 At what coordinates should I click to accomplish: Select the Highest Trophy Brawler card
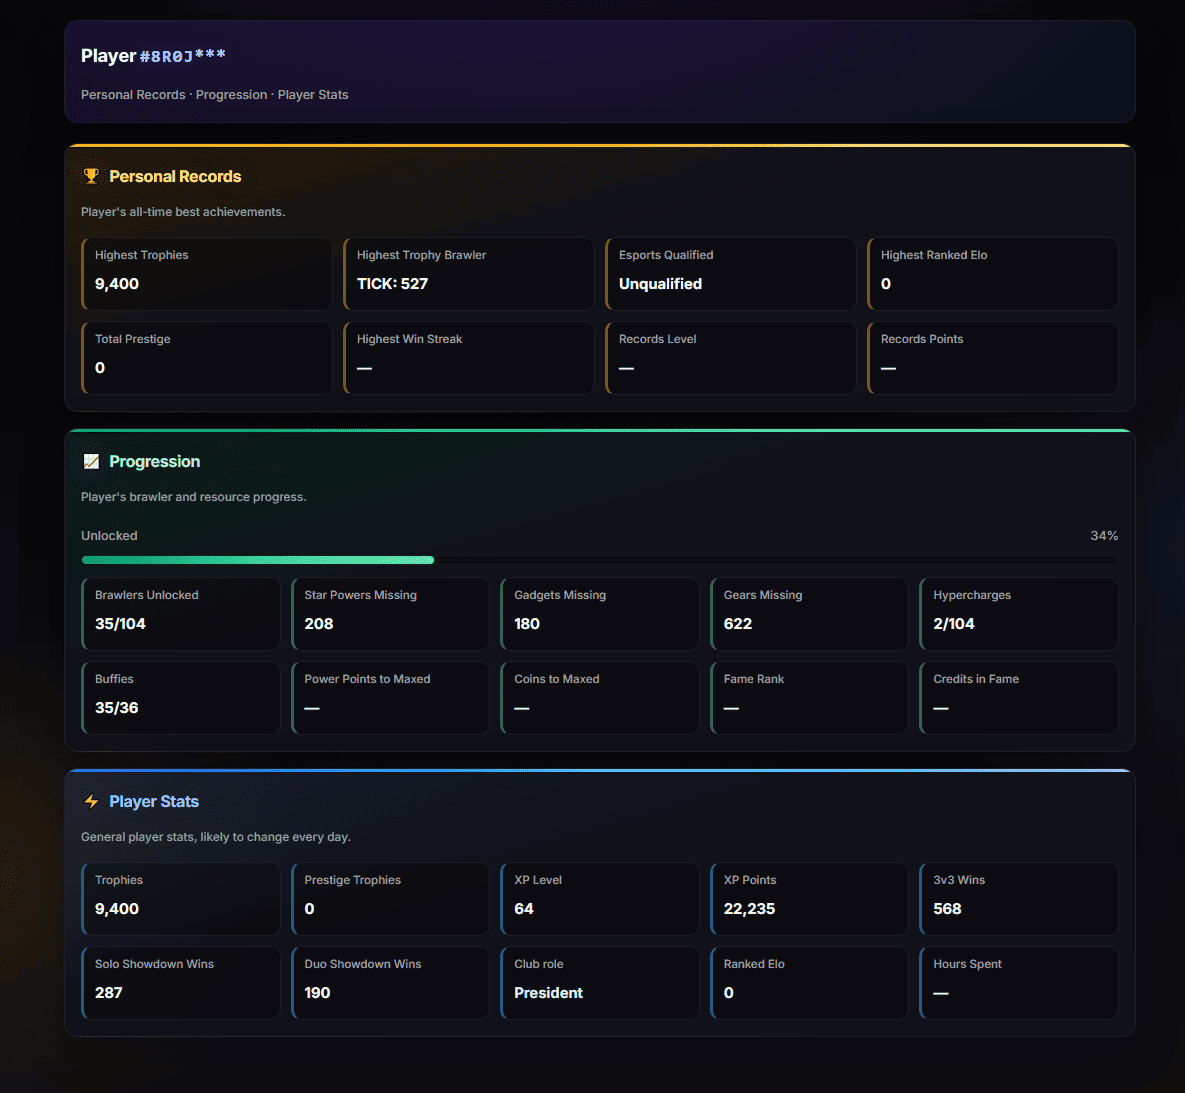(x=469, y=274)
